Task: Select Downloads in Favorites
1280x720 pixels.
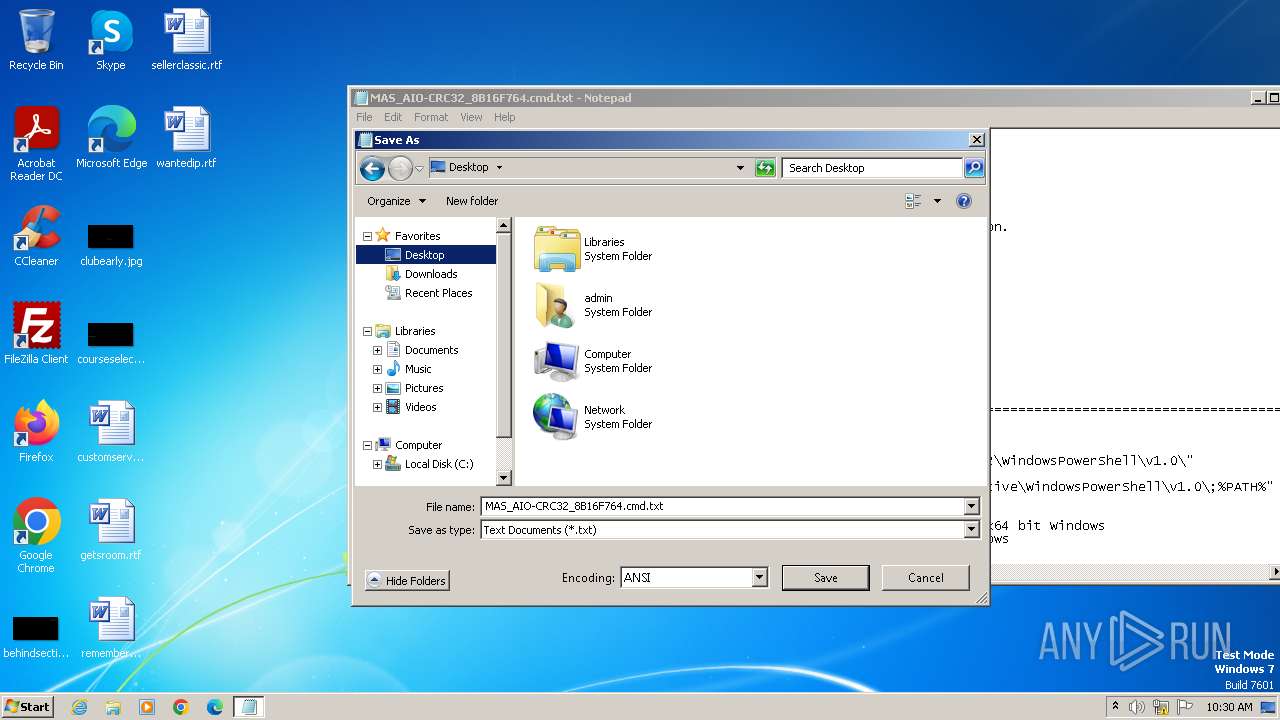Action: pos(431,274)
